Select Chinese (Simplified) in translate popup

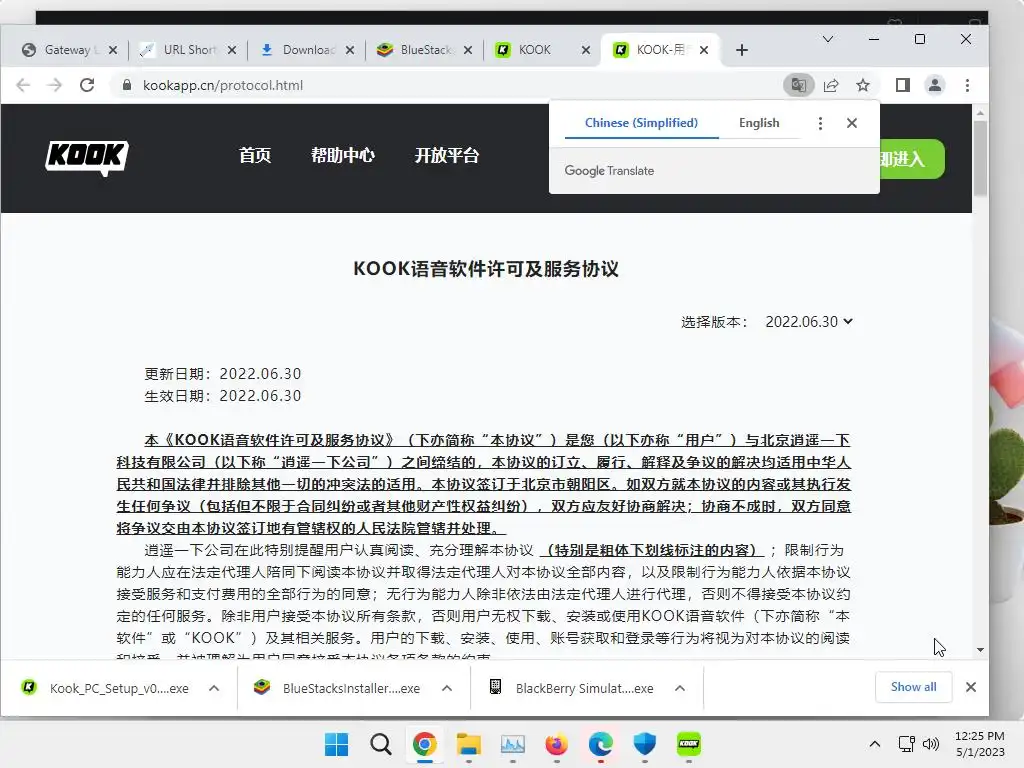[x=641, y=123]
